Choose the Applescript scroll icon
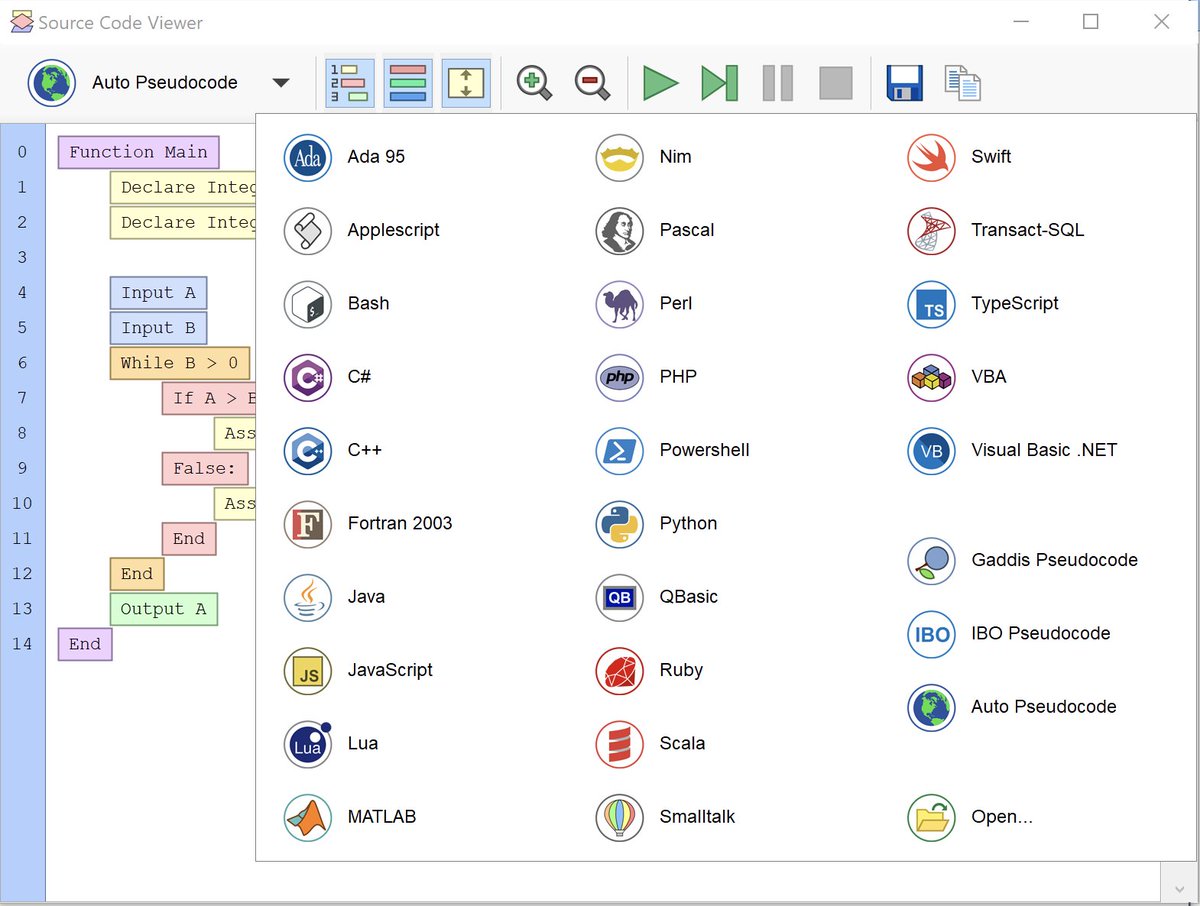 click(307, 230)
